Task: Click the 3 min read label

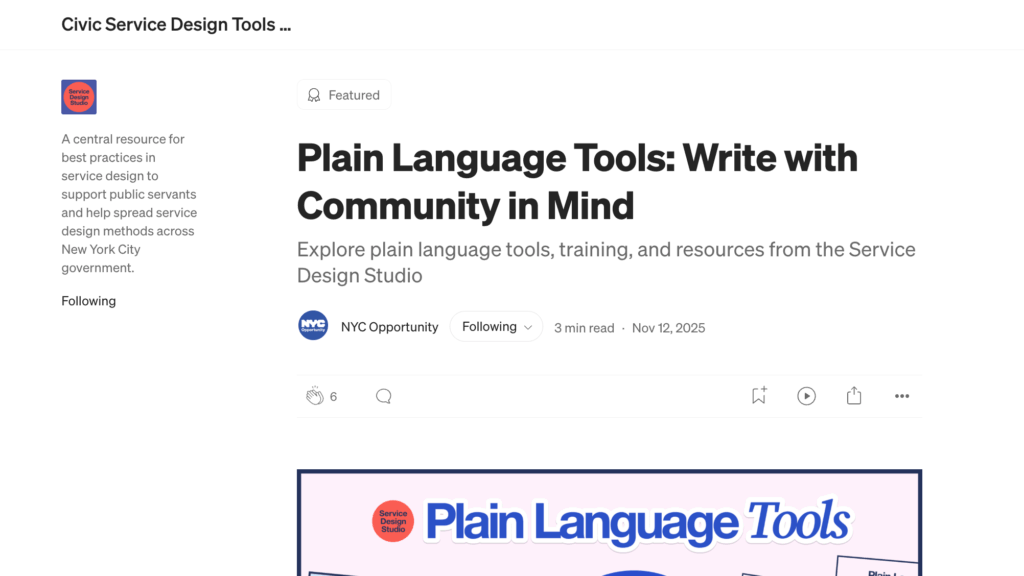Action: pos(584,328)
